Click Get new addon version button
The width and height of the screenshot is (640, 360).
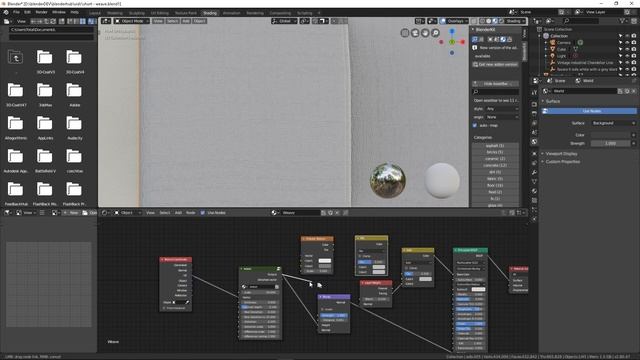[x=496, y=64]
